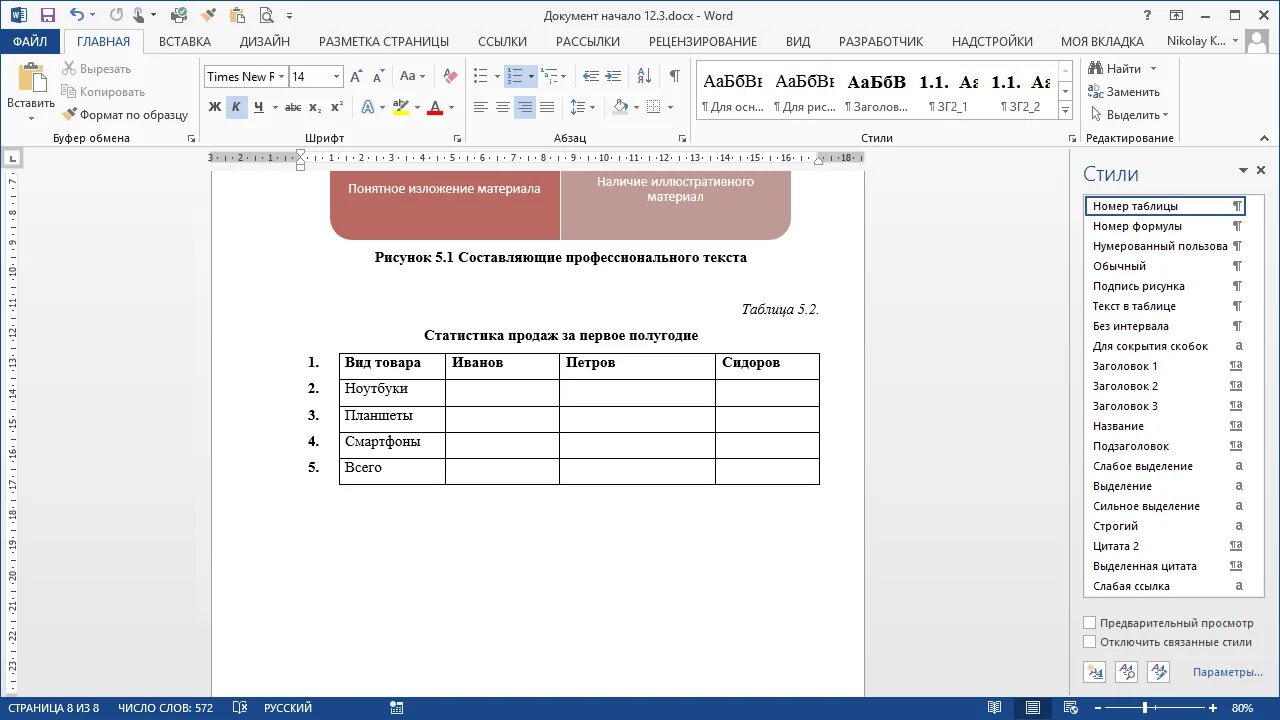
Task: Center the paragraph text
Action: (x=503, y=107)
